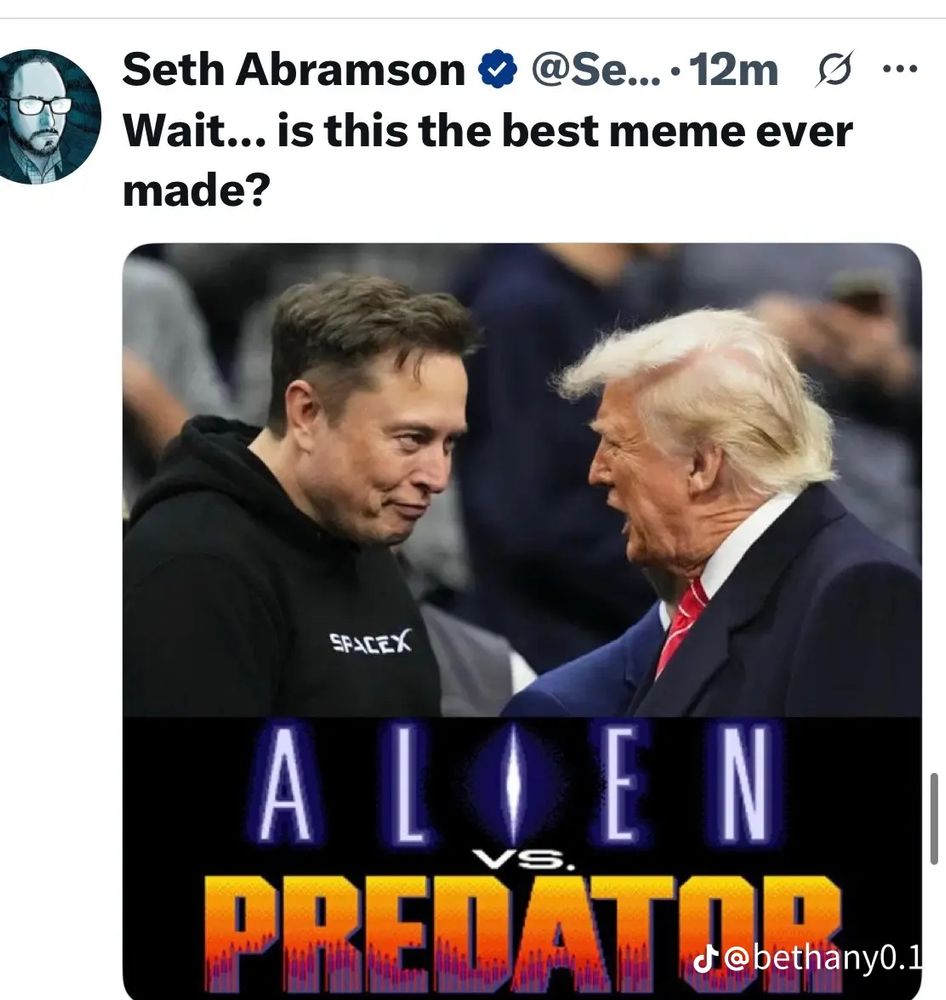Click the red striped tie in the photo

[x=680, y=628]
